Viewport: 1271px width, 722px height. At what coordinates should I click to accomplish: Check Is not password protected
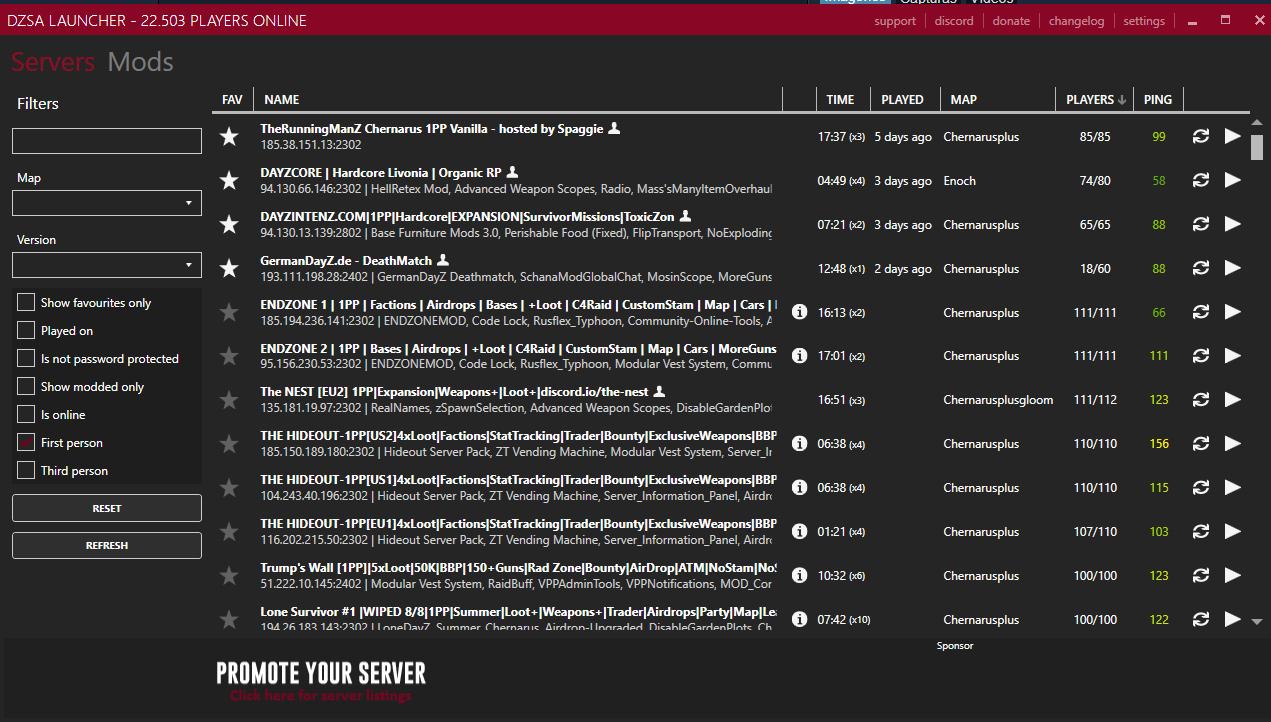click(x=26, y=358)
